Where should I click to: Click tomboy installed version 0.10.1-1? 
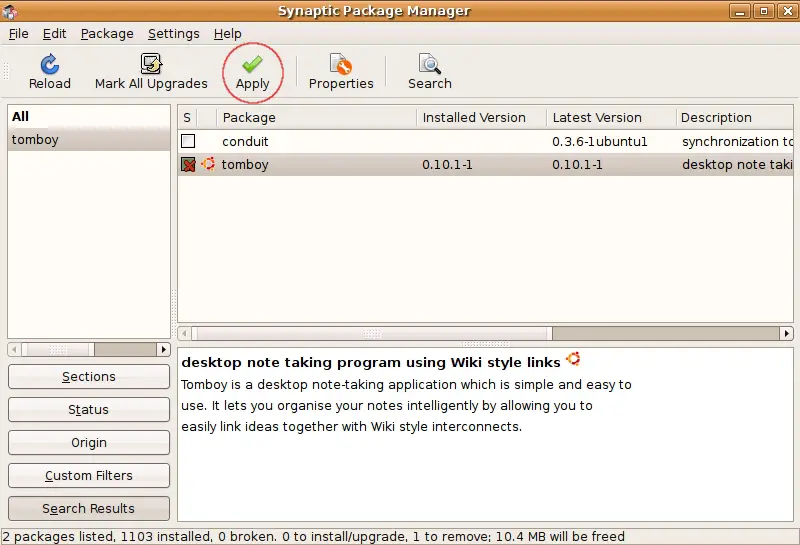point(447,164)
